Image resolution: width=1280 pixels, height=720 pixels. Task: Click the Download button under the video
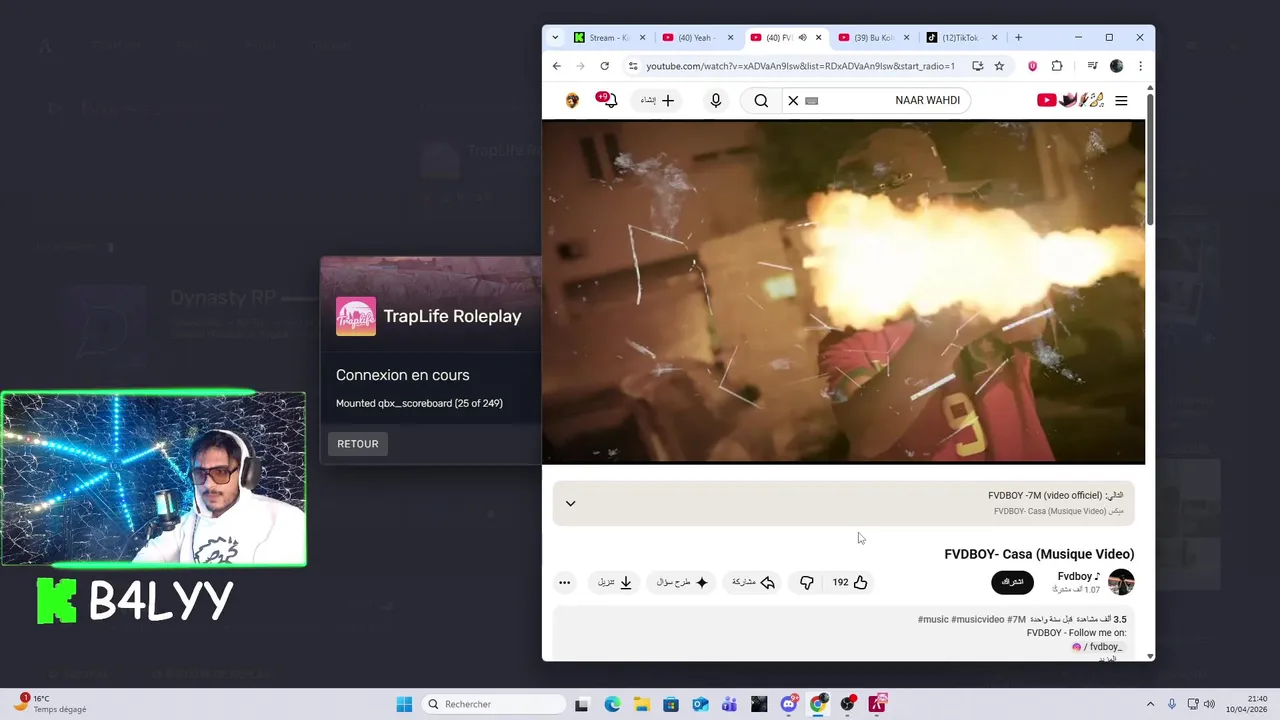[615, 582]
